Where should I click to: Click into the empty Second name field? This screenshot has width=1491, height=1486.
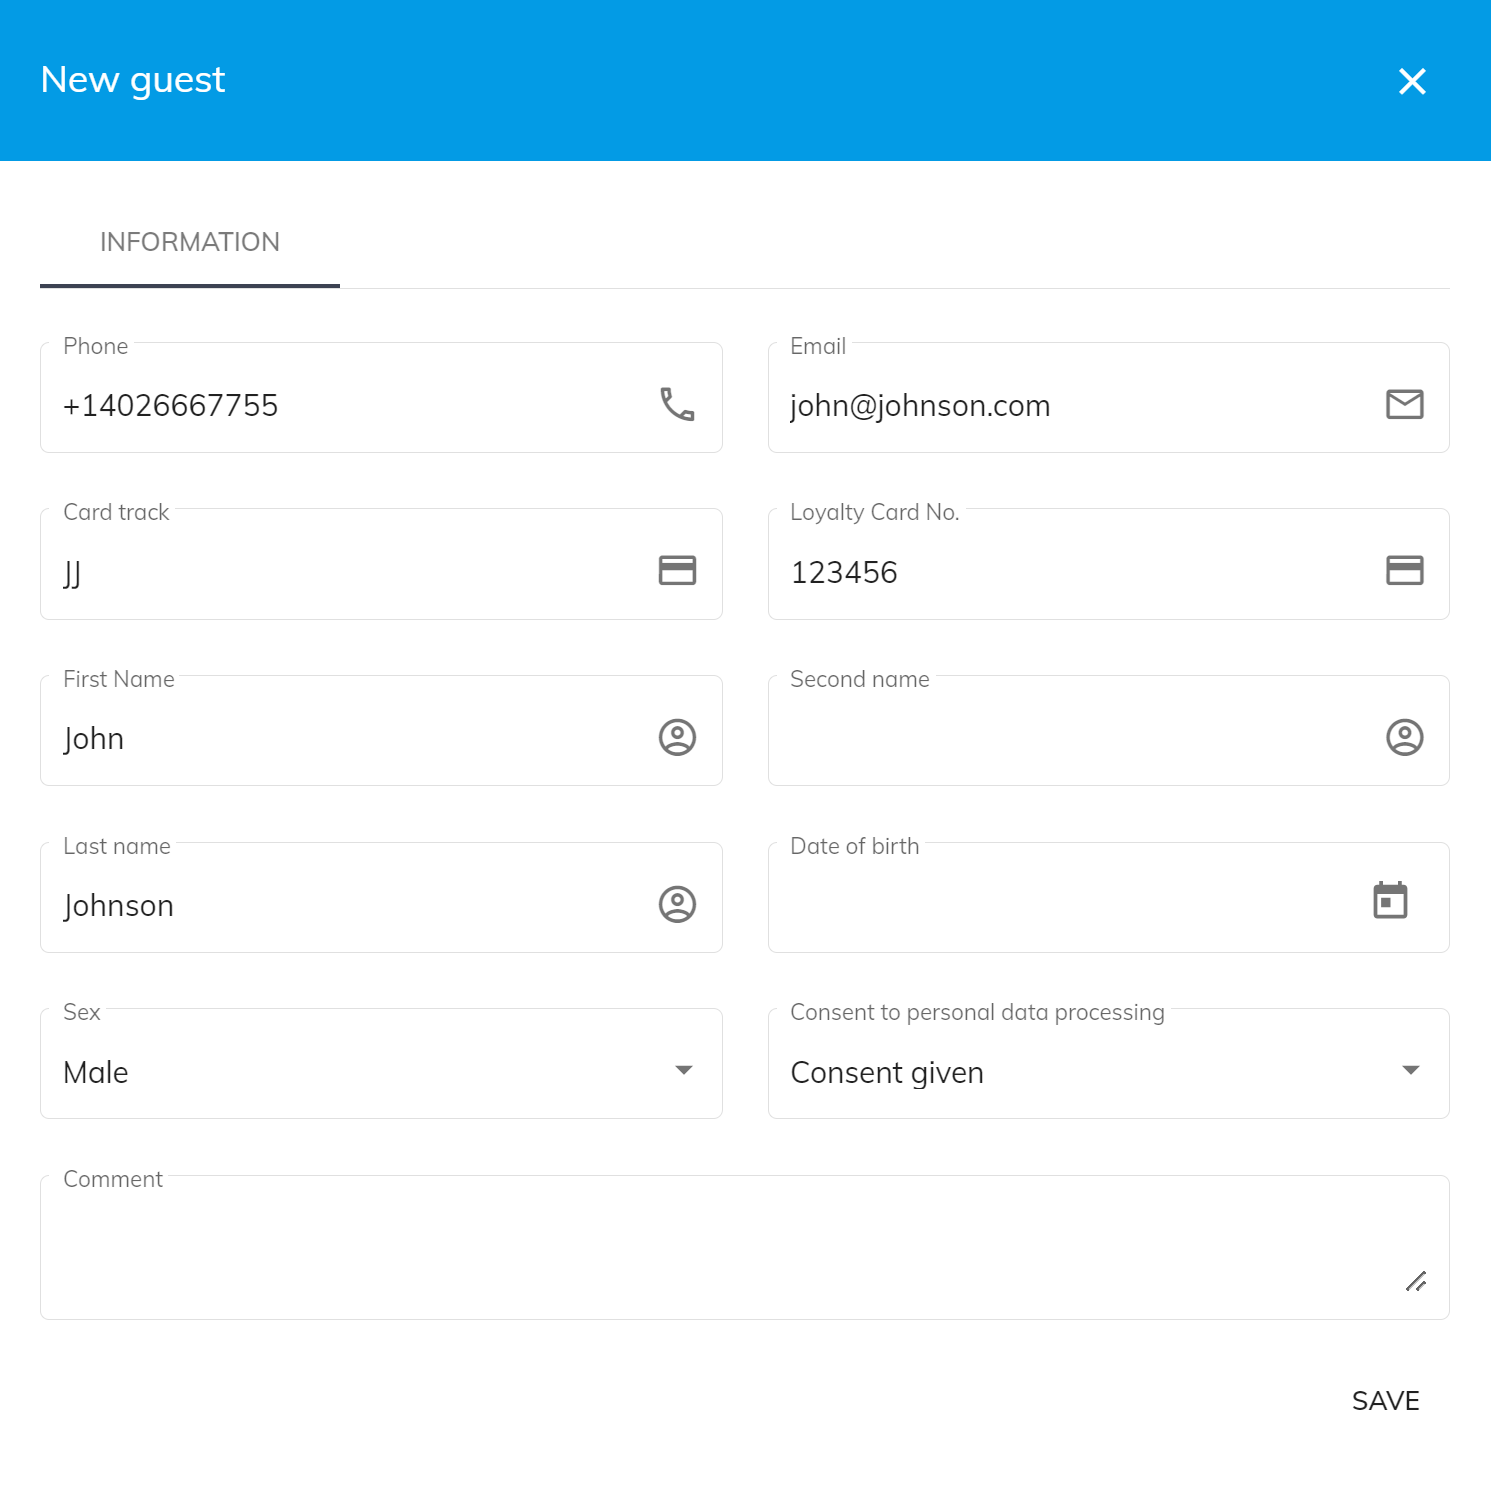[1070, 738]
